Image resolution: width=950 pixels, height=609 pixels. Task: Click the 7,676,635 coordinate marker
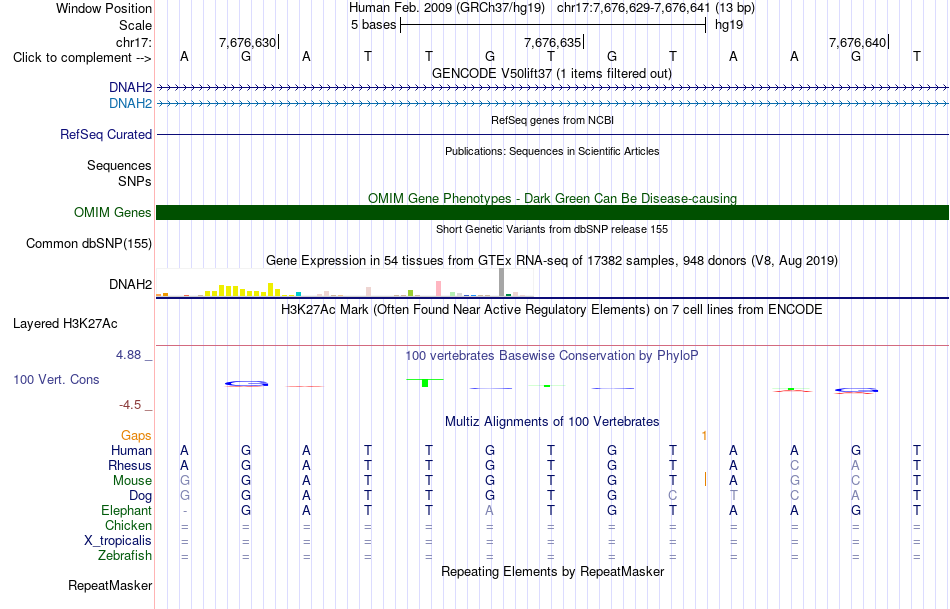(553, 42)
